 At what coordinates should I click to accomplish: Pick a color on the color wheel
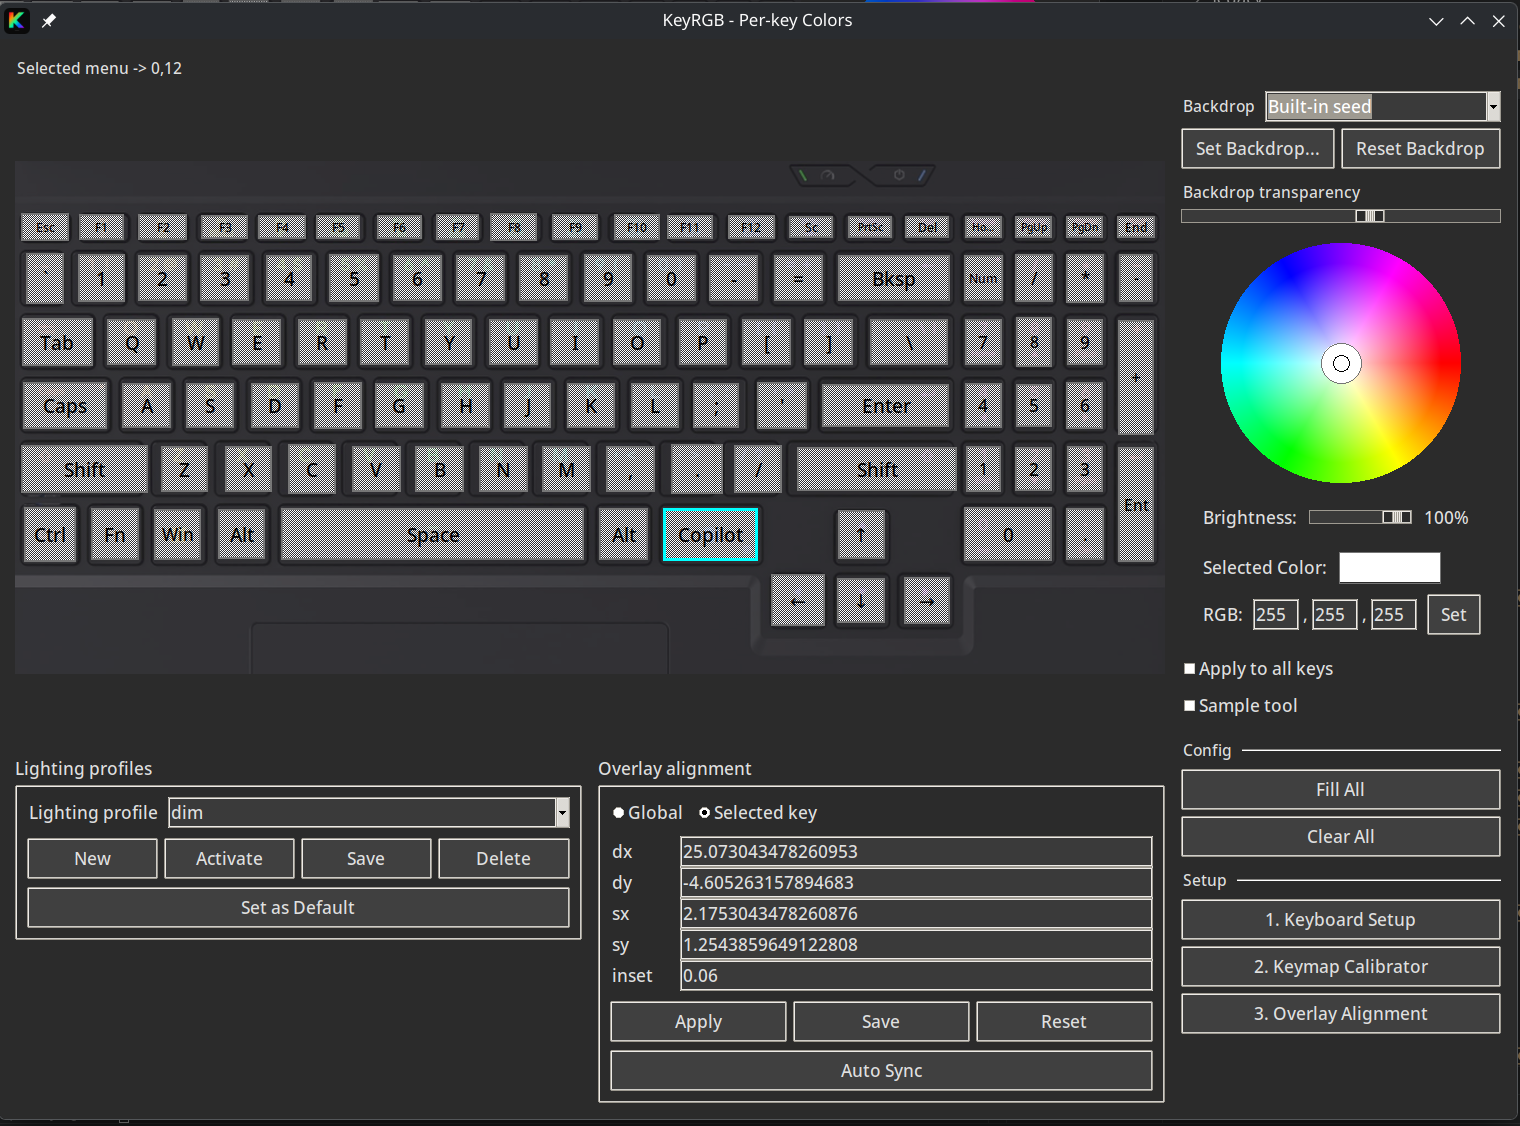point(1341,363)
